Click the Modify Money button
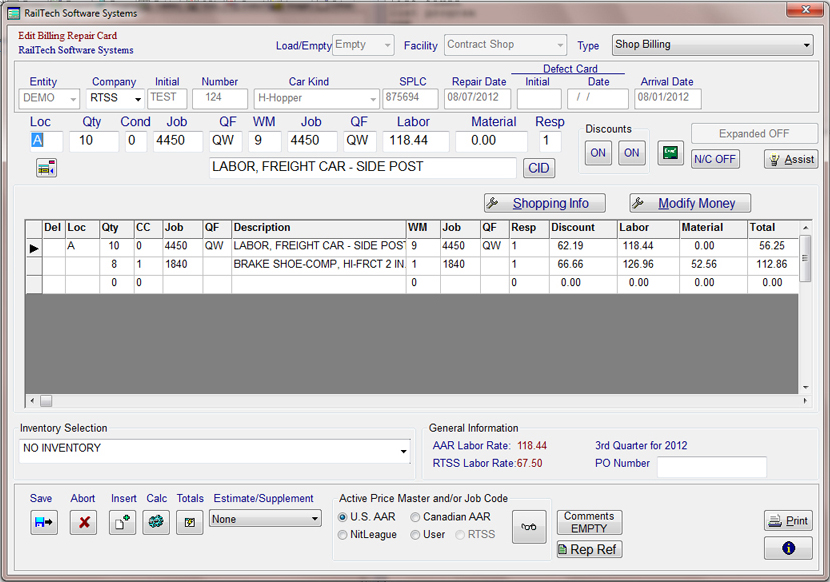Viewport: 830px width, 582px height. point(689,203)
